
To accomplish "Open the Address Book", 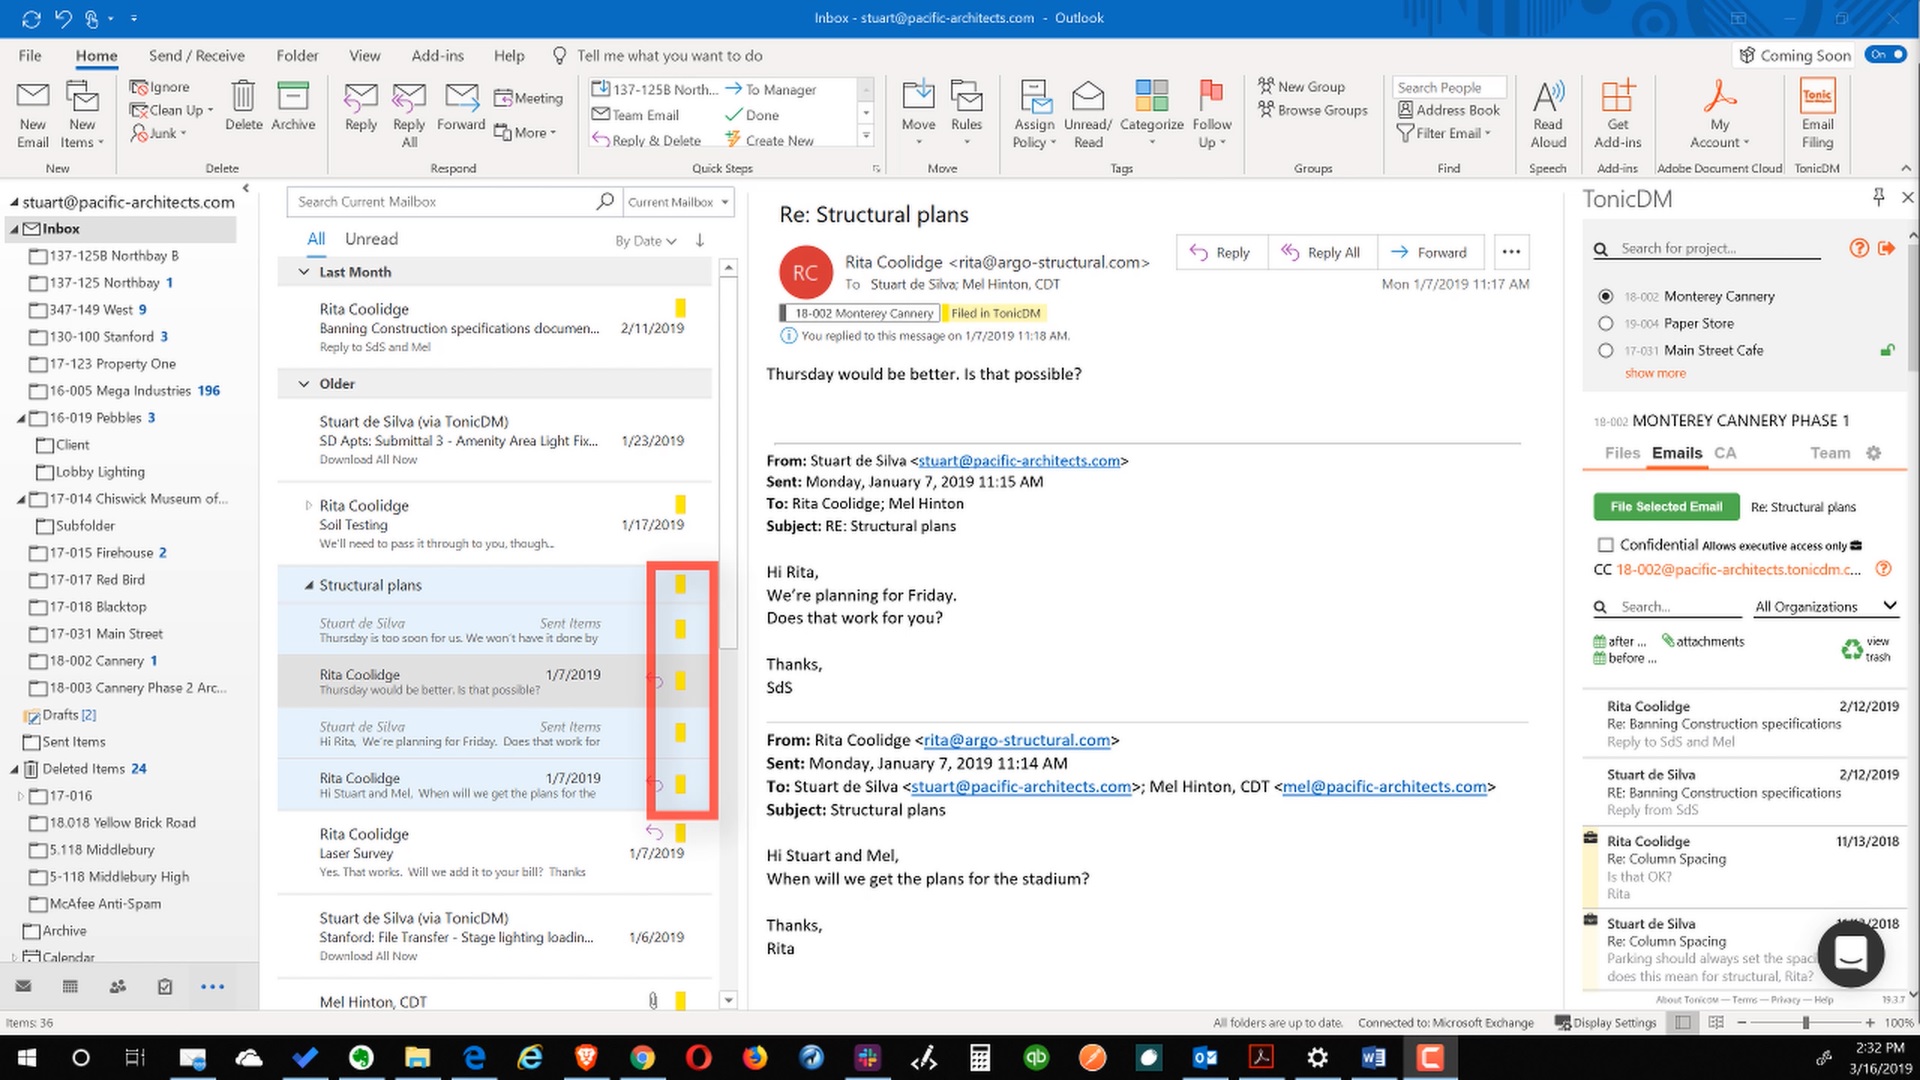I will (x=1448, y=110).
